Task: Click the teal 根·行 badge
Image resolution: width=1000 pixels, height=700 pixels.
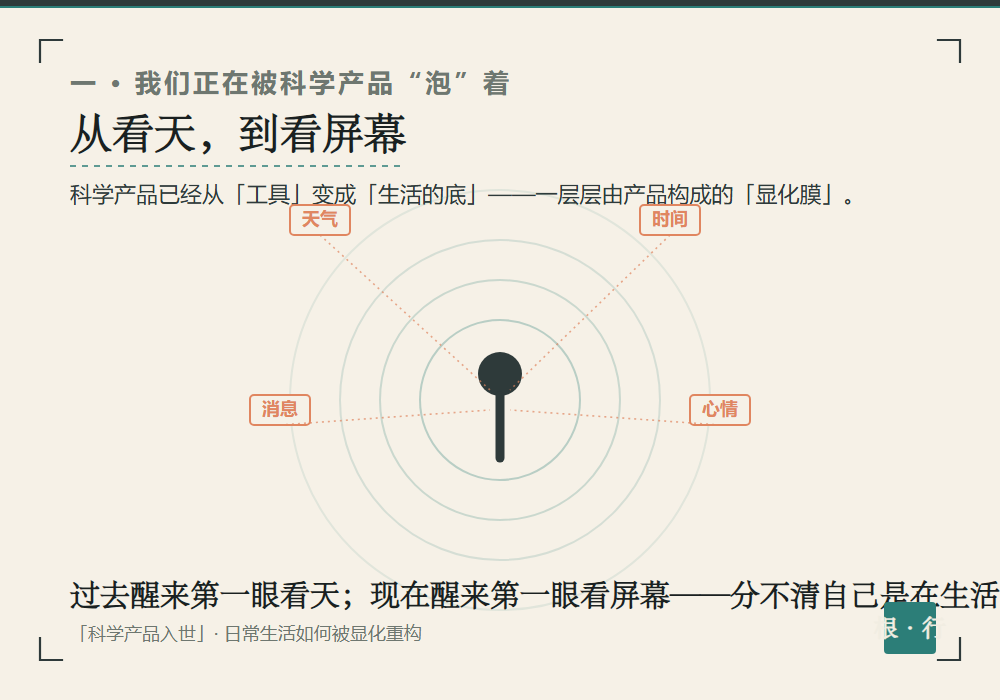Action: coord(909,628)
